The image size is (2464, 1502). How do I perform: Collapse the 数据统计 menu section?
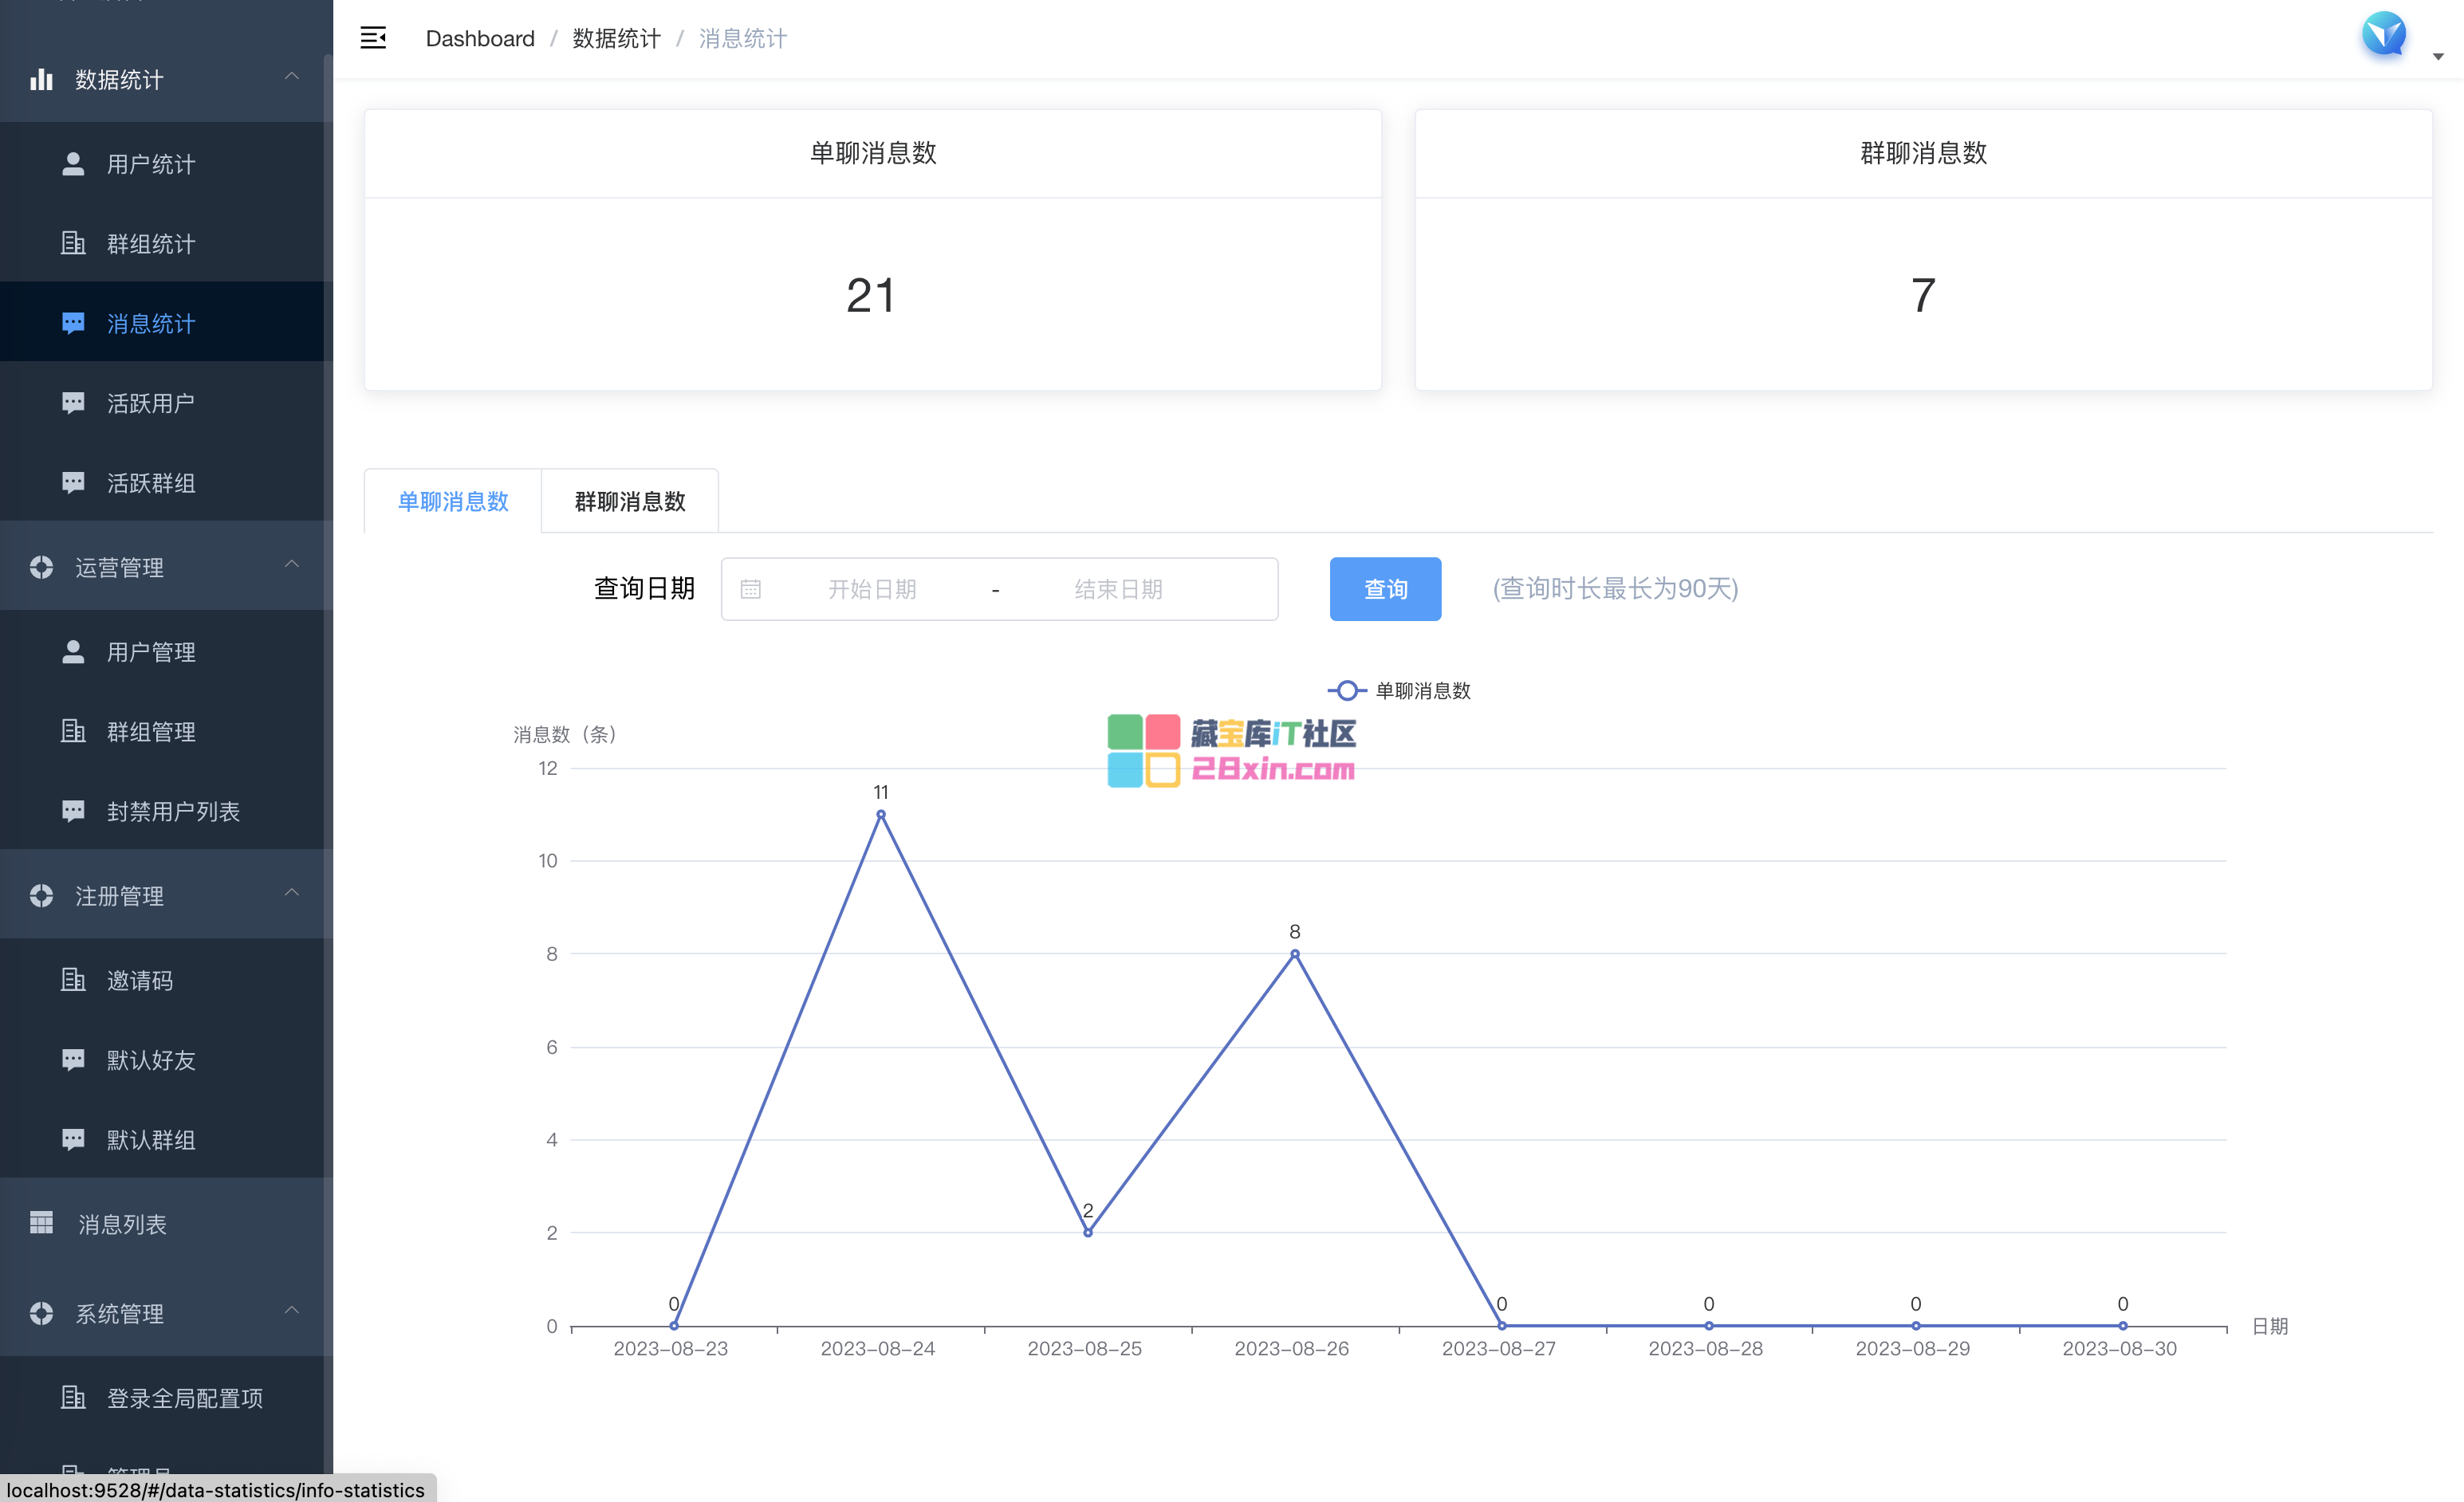click(x=291, y=78)
